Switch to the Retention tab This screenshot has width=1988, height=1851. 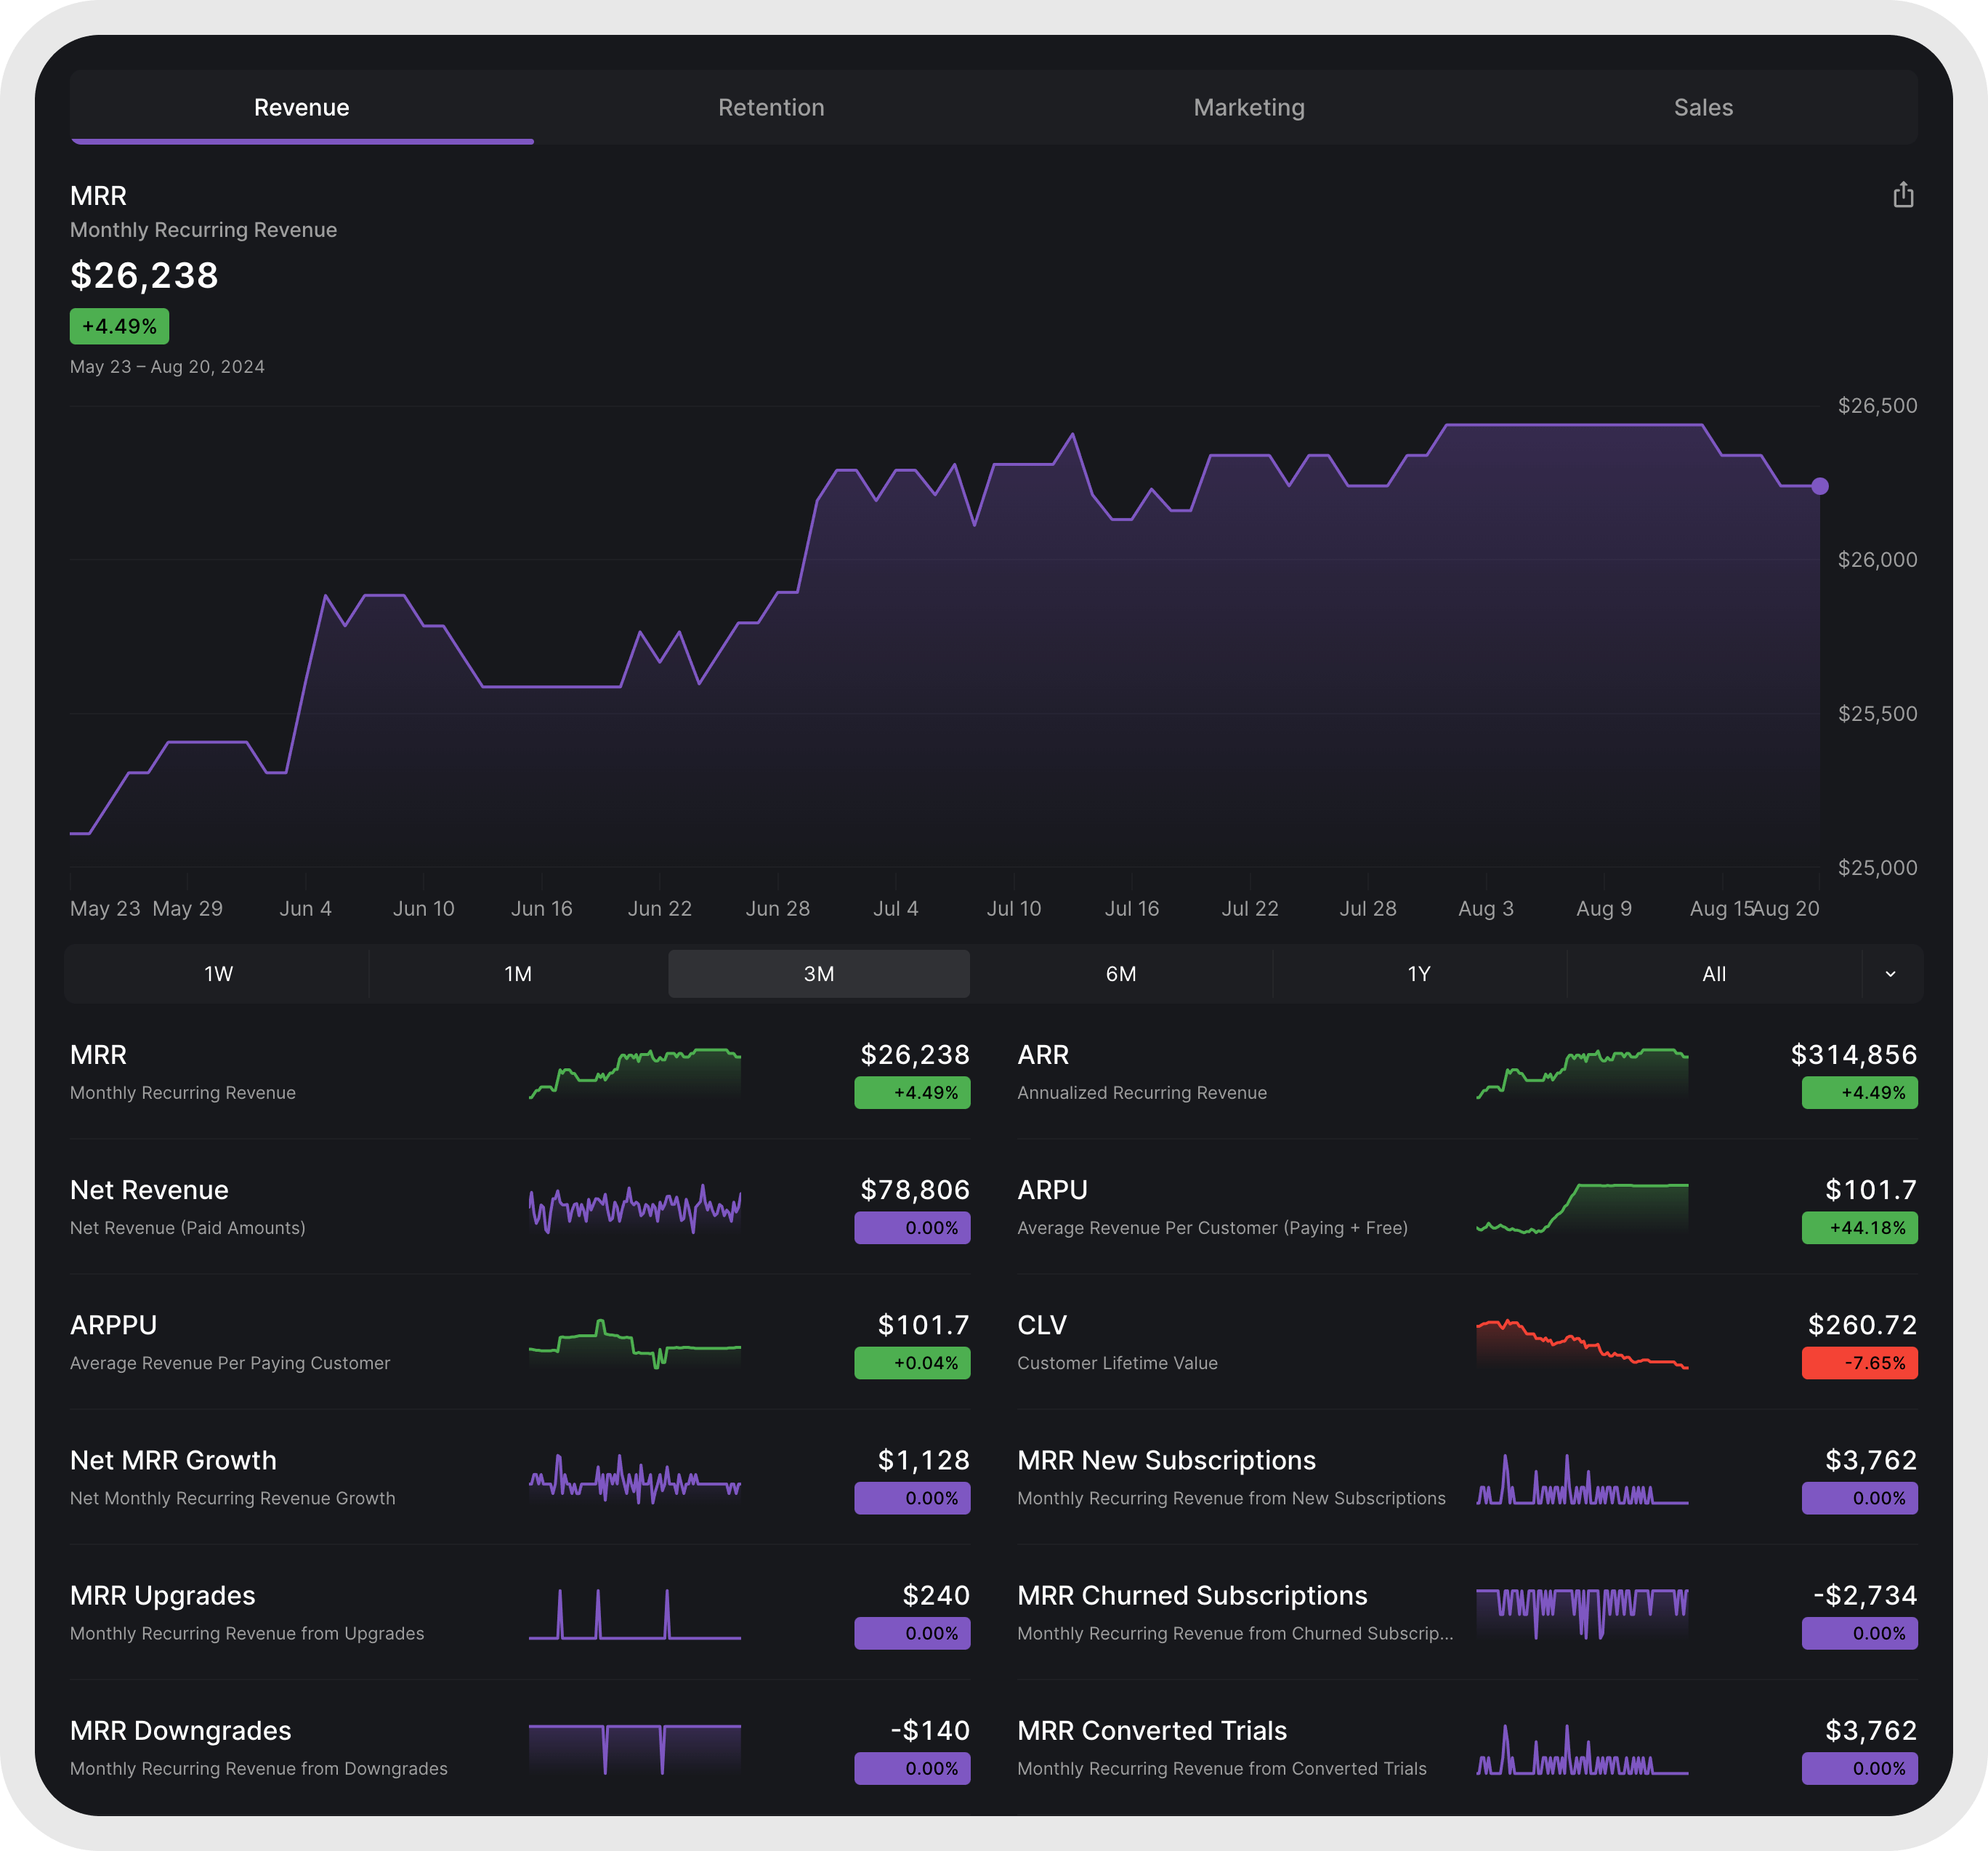click(x=771, y=107)
